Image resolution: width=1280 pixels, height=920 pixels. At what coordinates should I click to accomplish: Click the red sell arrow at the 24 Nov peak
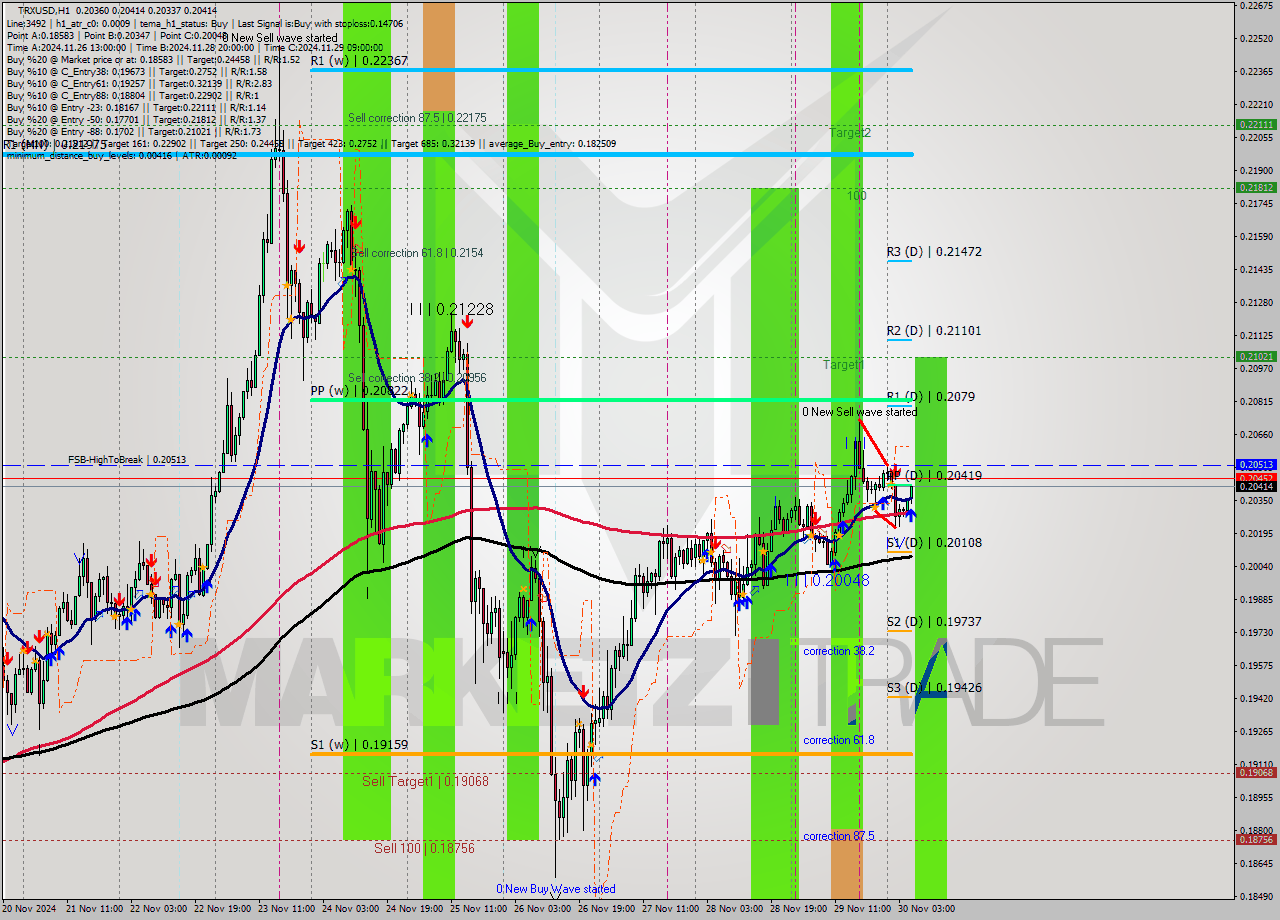[356, 223]
